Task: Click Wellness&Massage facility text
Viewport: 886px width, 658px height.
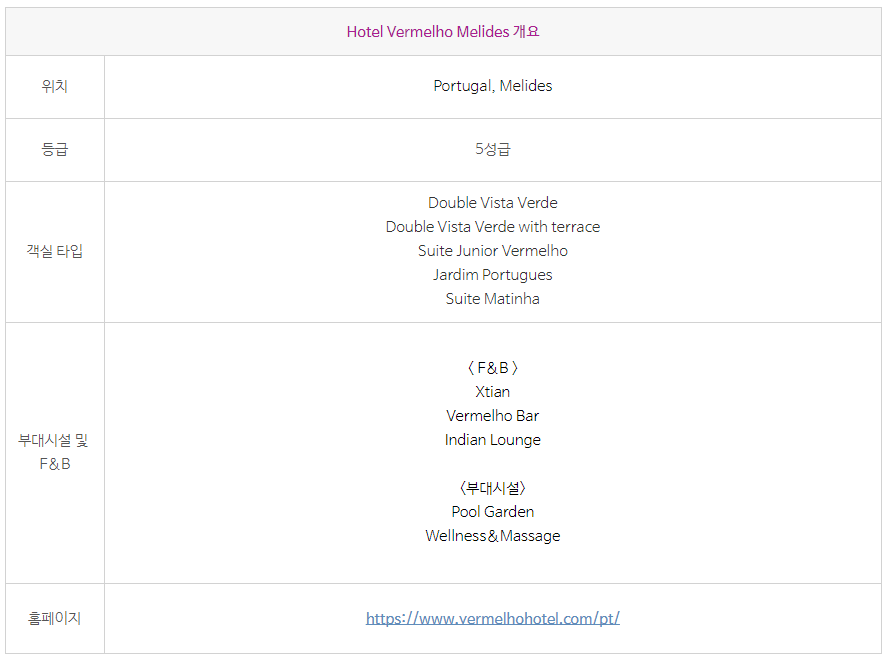Action: point(493,536)
